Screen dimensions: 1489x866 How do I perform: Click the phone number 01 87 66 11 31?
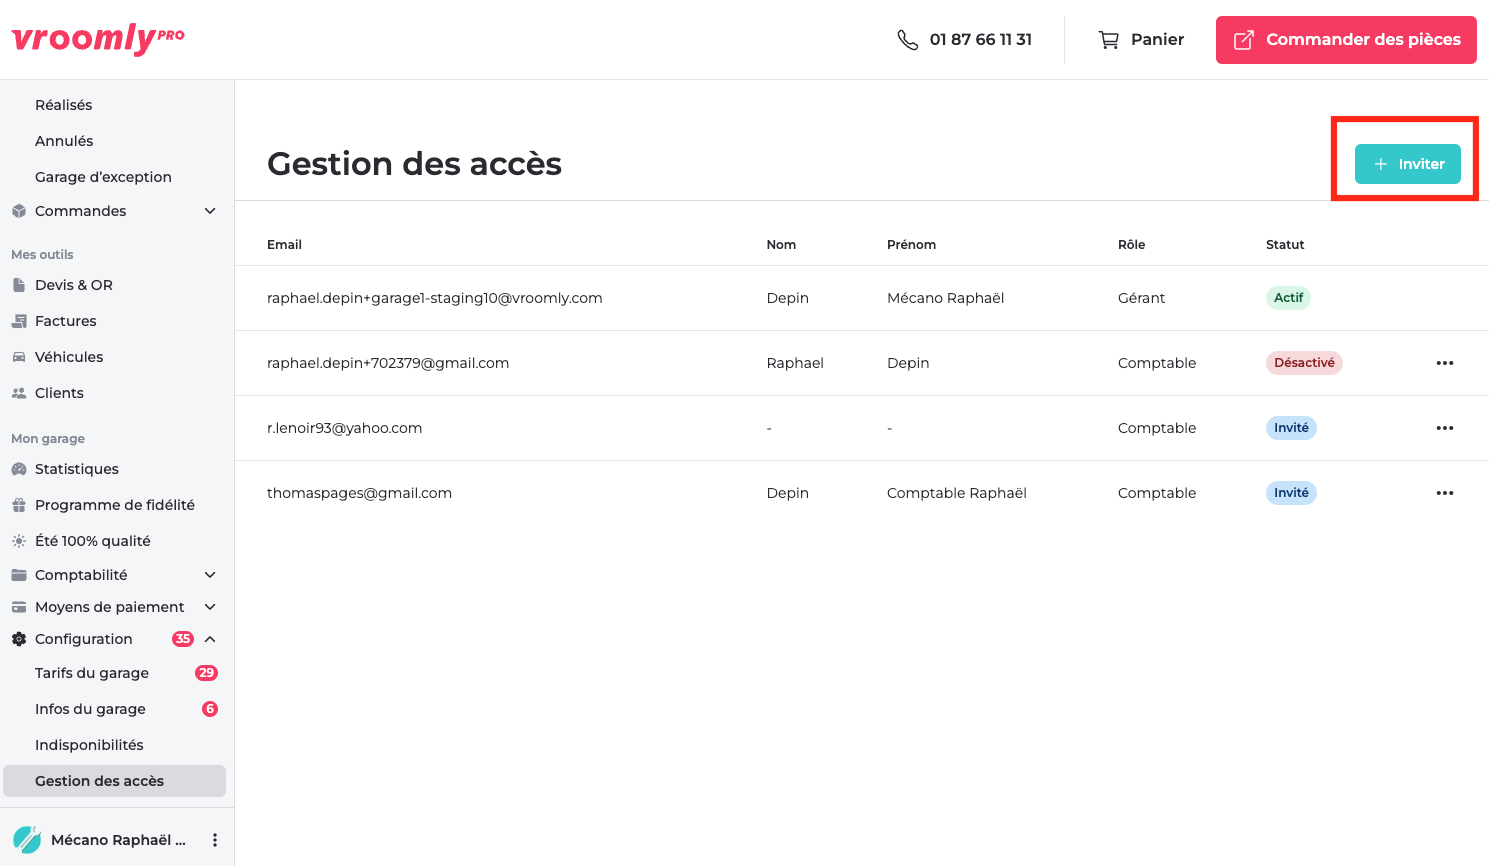click(981, 40)
